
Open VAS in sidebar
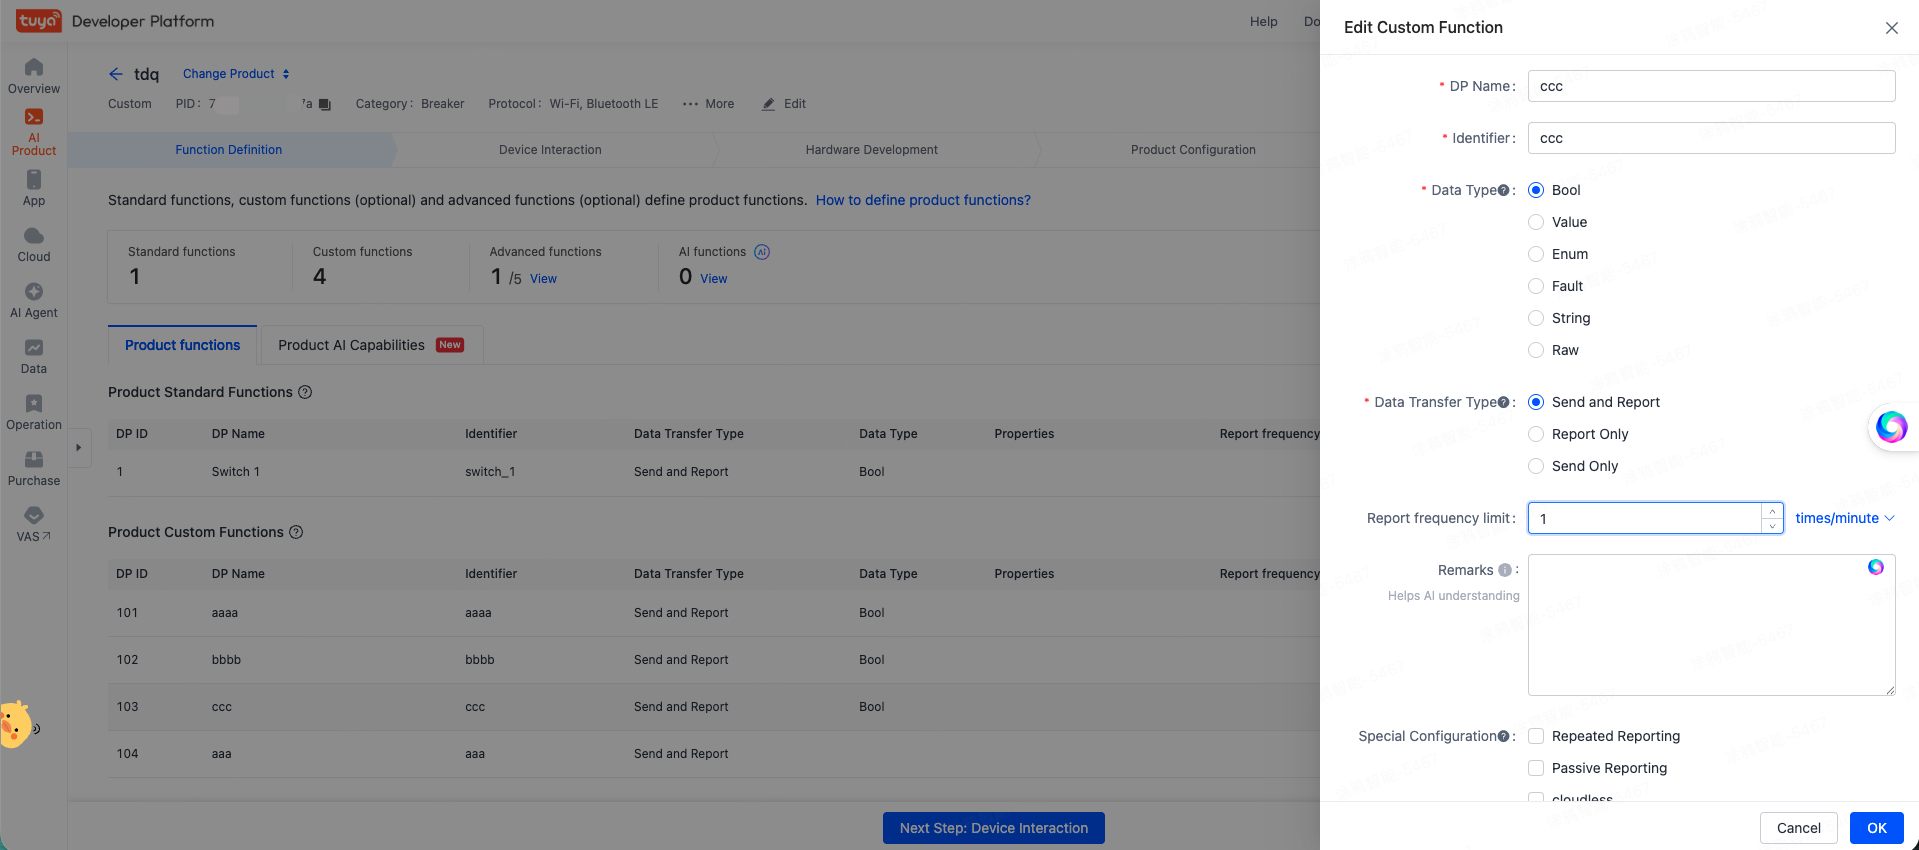pos(34,524)
